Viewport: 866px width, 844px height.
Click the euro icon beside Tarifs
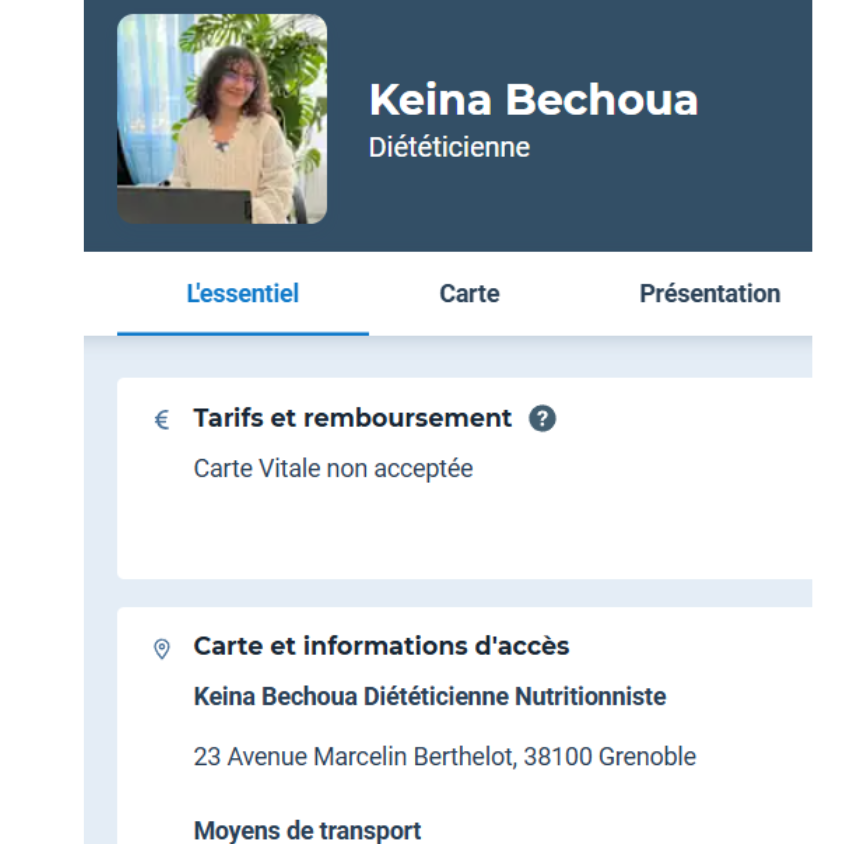(x=162, y=420)
